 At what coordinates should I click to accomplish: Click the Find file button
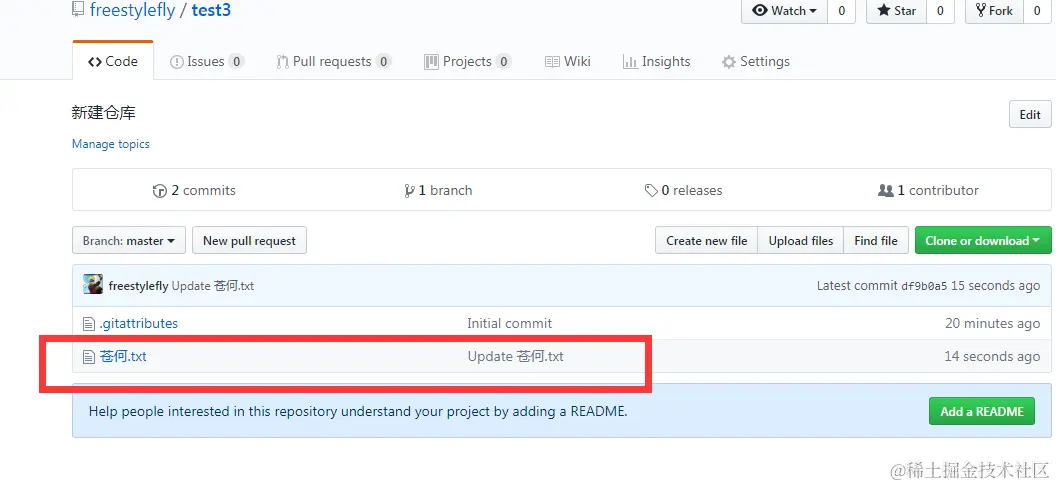(x=876, y=240)
